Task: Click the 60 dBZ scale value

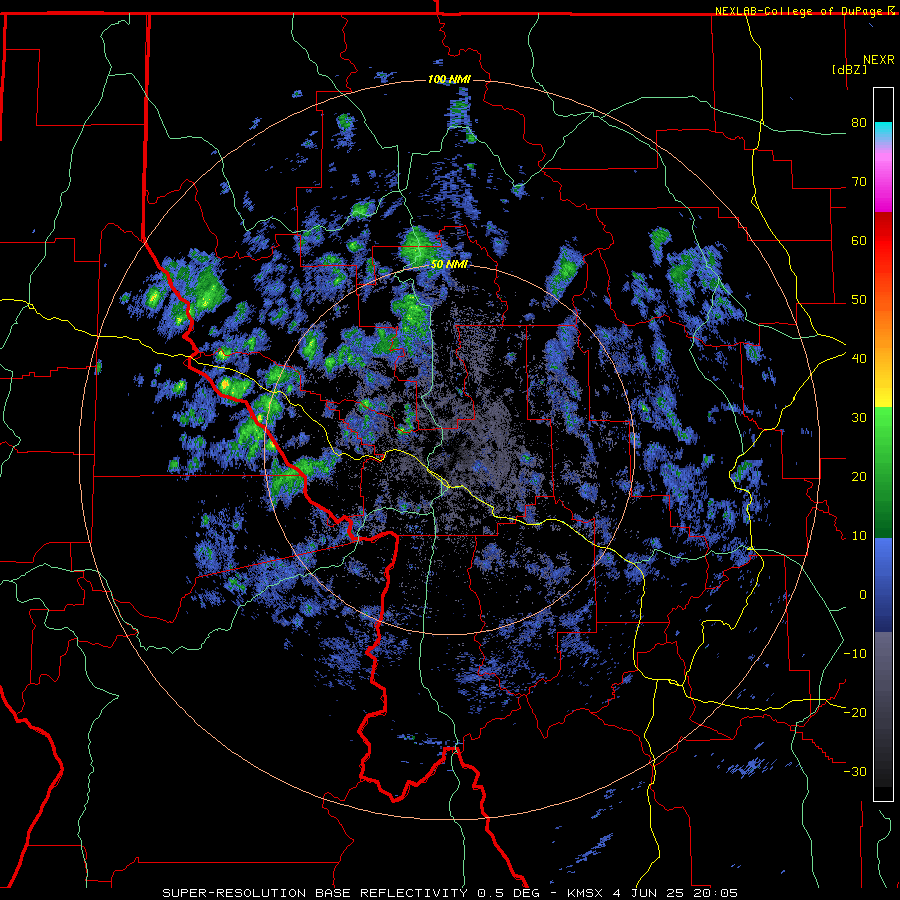Action: pos(859,240)
